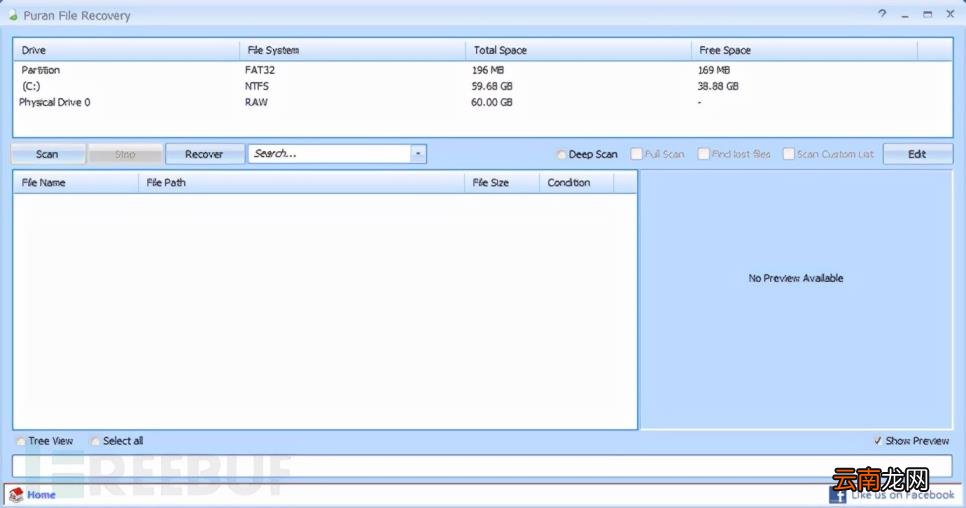Select the (C:) NTFS drive row
This screenshot has height=508, width=966.
click(x=482, y=86)
